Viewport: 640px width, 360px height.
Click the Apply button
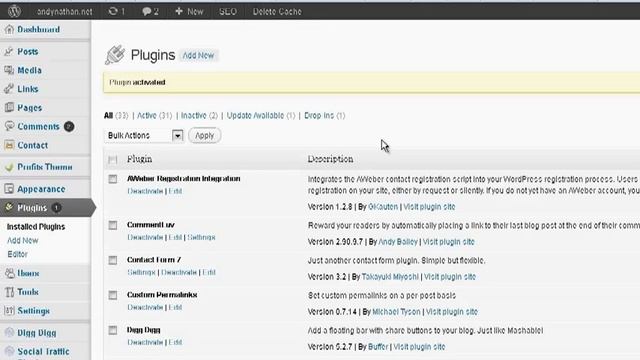(x=204, y=136)
